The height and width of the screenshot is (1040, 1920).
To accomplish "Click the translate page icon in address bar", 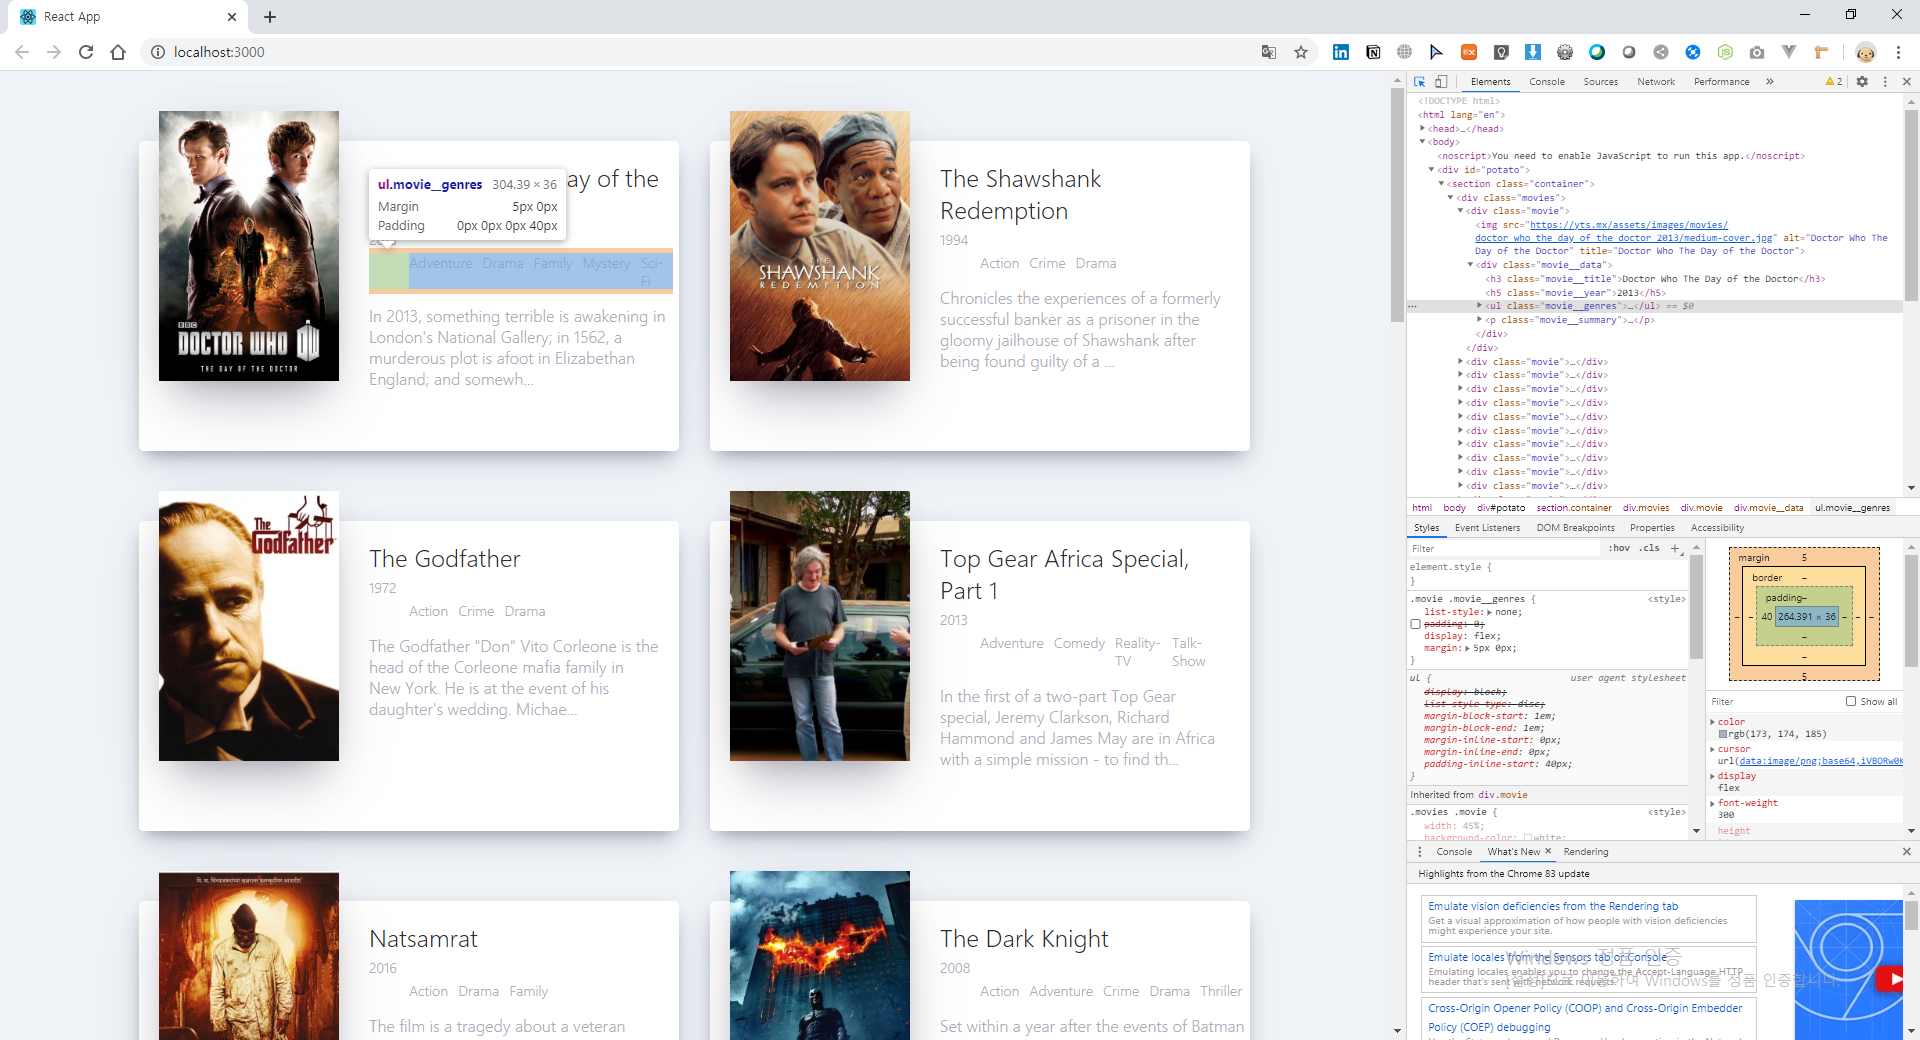I will pos(1269,52).
